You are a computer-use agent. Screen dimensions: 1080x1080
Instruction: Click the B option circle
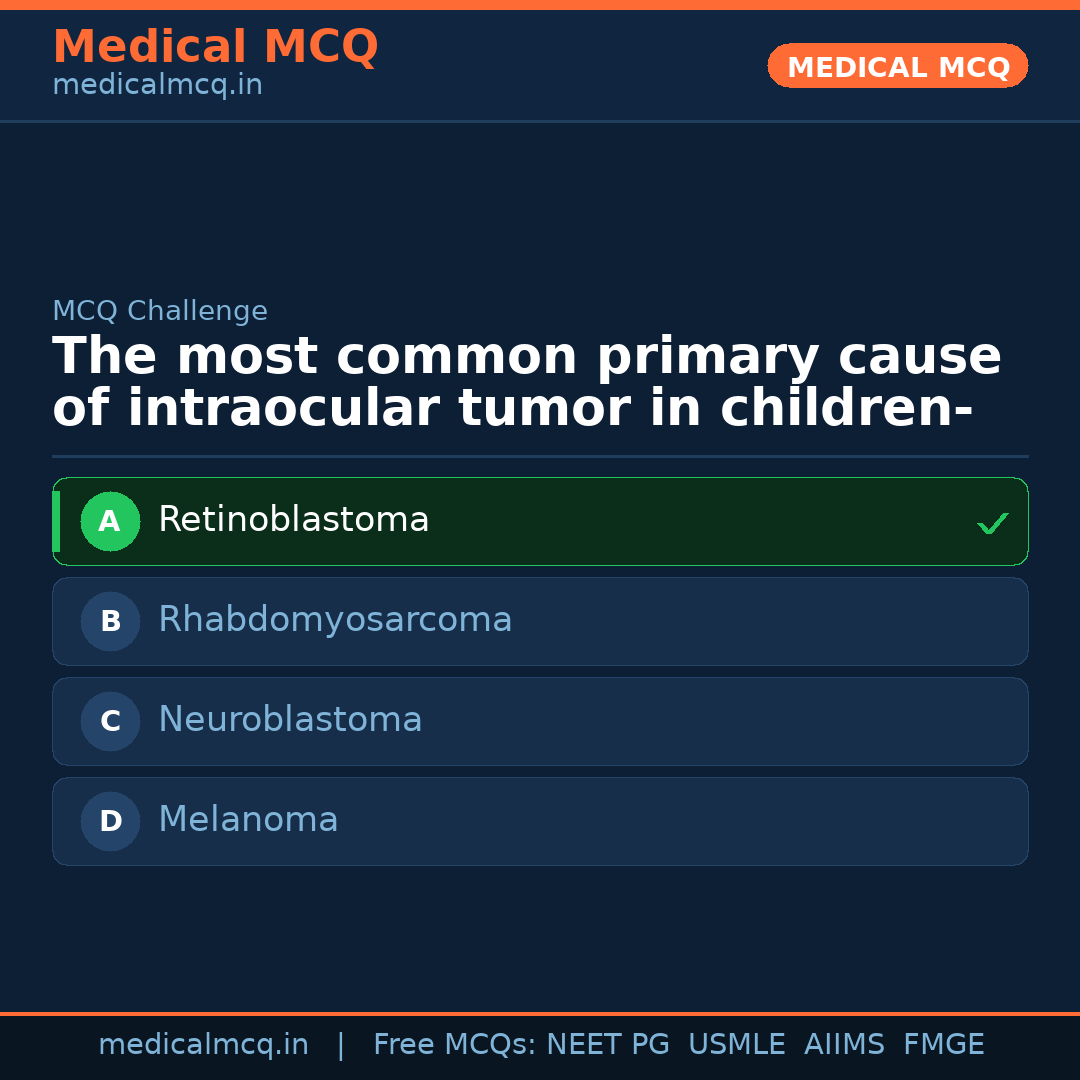point(110,621)
